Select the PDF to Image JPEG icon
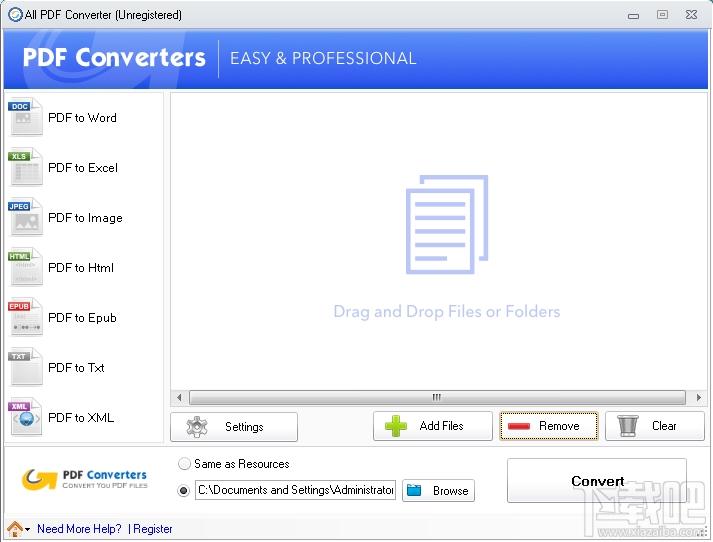This screenshot has width=713, height=542. (25, 217)
